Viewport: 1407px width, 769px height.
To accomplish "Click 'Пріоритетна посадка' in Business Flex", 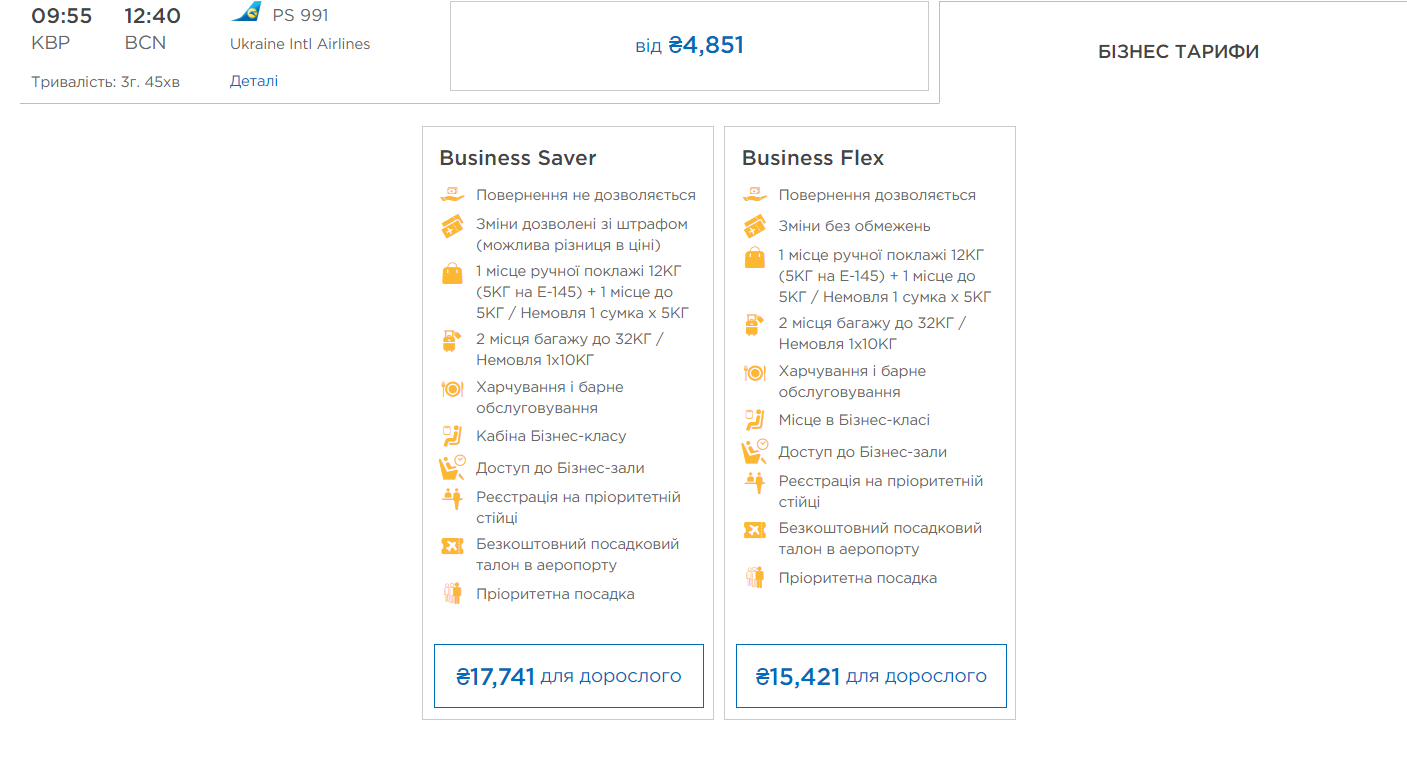I will point(858,578).
